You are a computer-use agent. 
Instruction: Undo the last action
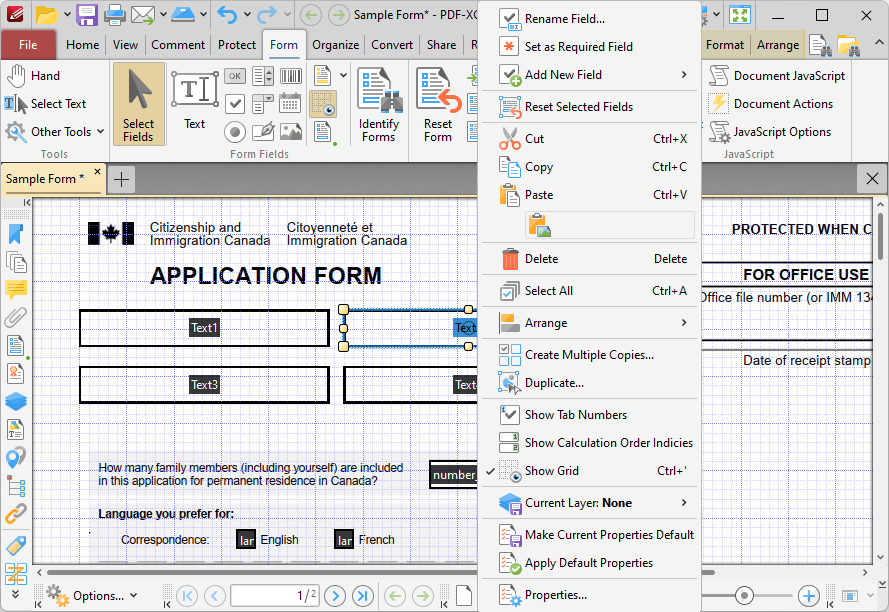[x=227, y=15]
